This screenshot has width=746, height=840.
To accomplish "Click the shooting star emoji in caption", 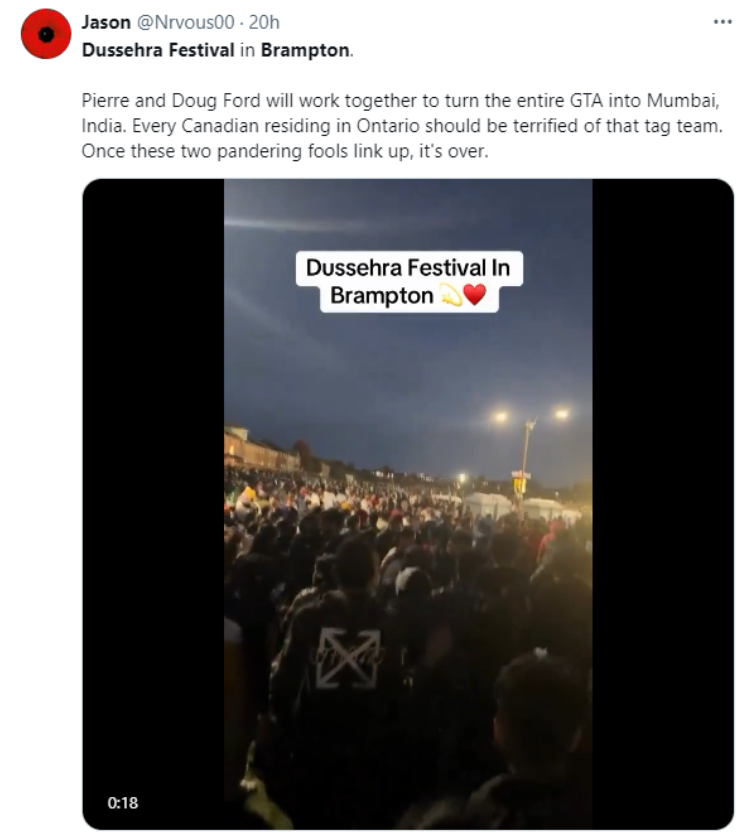I will point(451,295).
